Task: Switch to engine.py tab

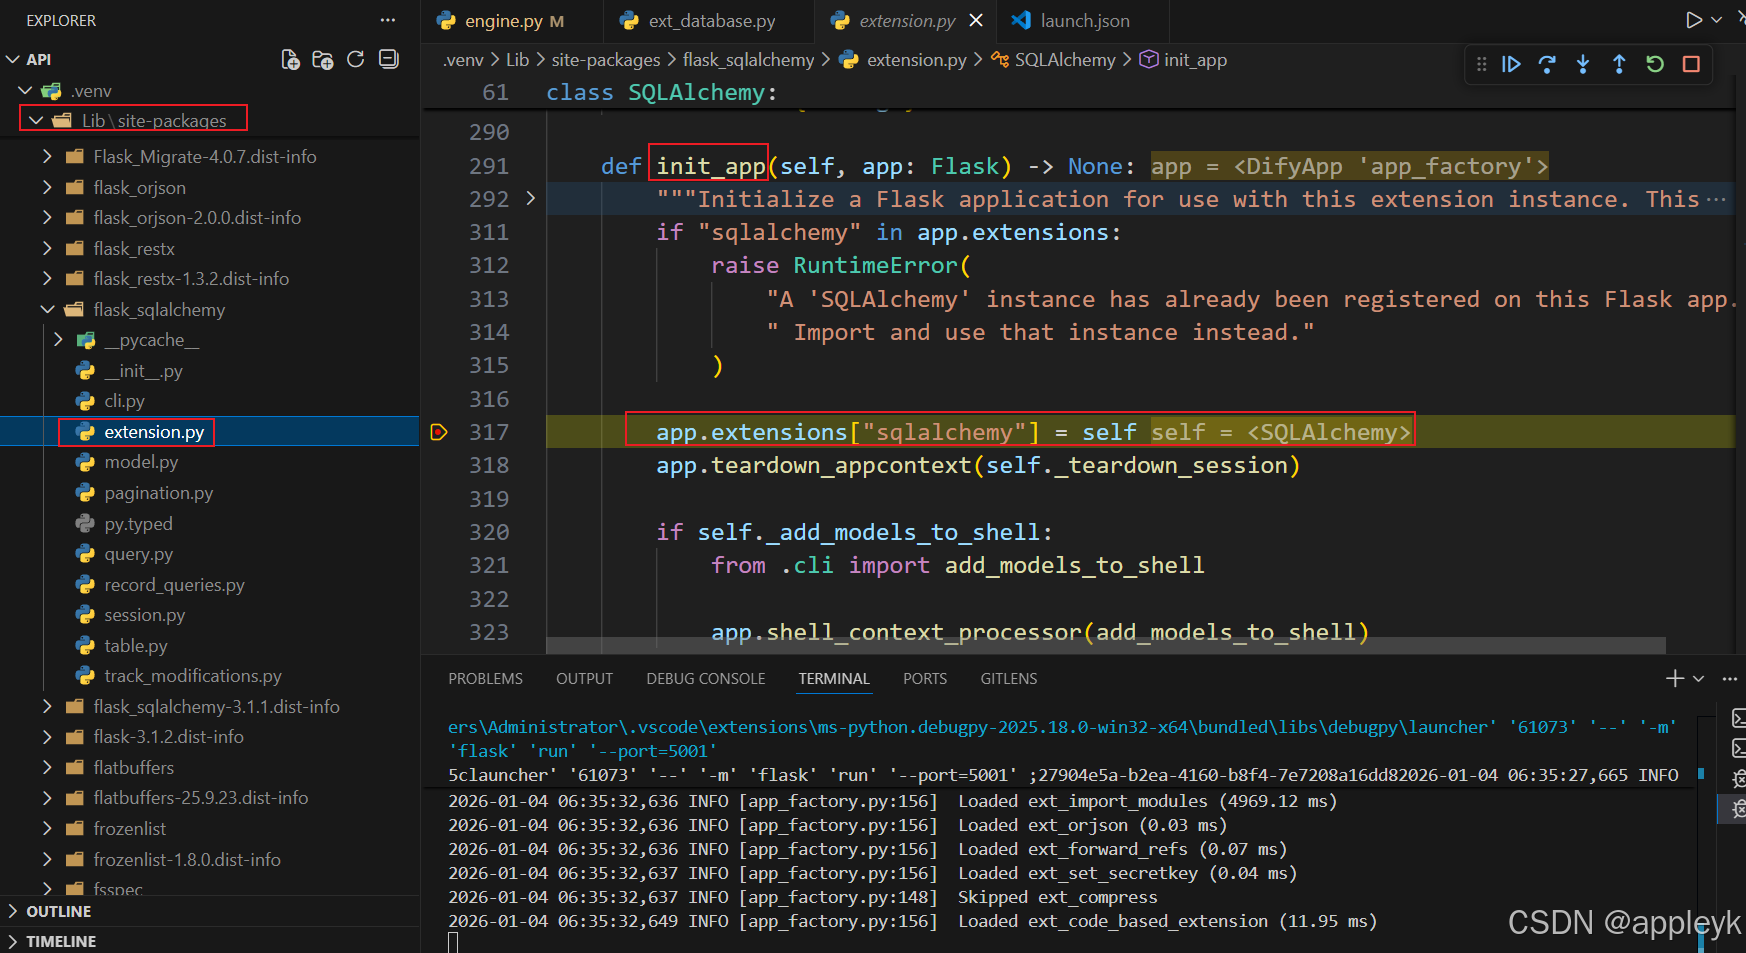Action: click(x=512, y=21)
